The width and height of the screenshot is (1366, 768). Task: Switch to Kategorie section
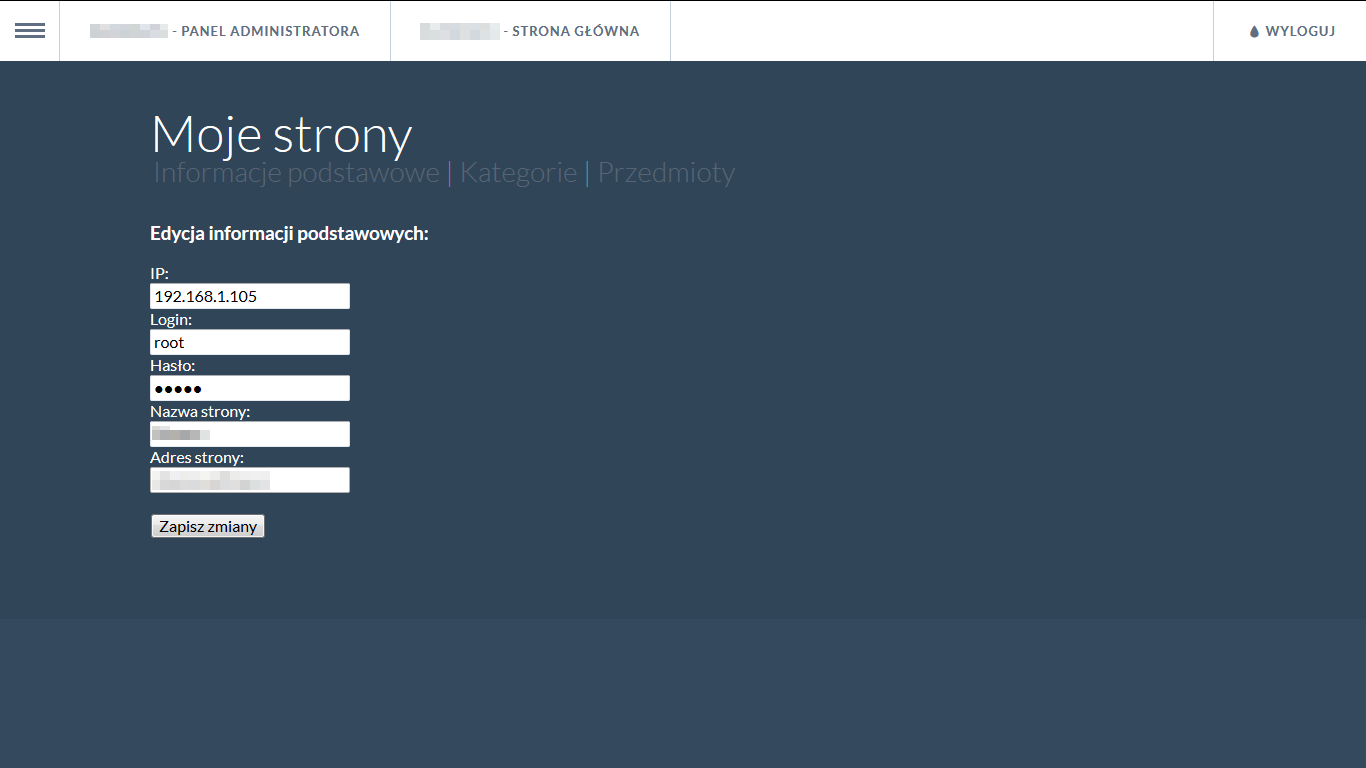pos(518,173)
